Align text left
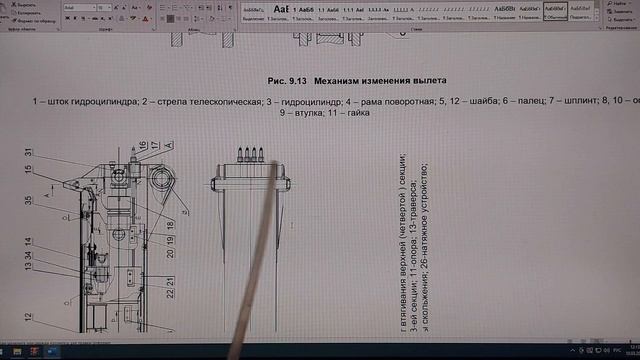 [x=162, y=19]
